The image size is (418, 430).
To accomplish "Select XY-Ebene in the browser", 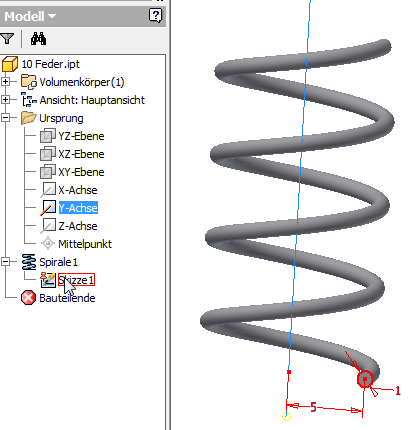I will coord(81,172).
